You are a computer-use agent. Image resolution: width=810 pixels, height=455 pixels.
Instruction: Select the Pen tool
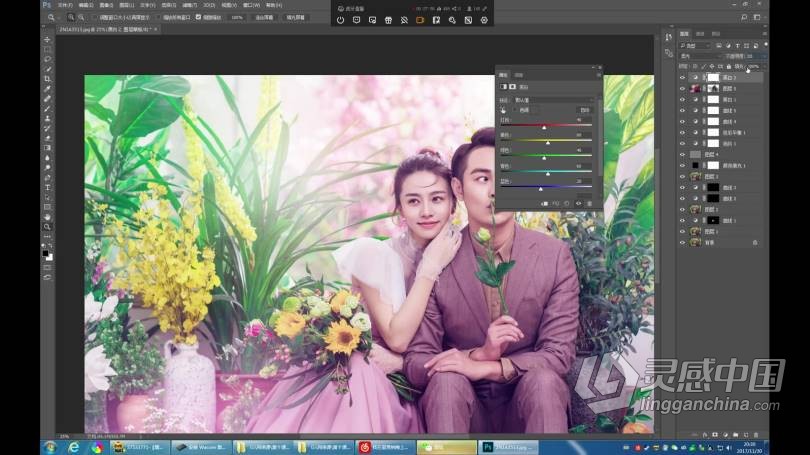pos(48,177)
